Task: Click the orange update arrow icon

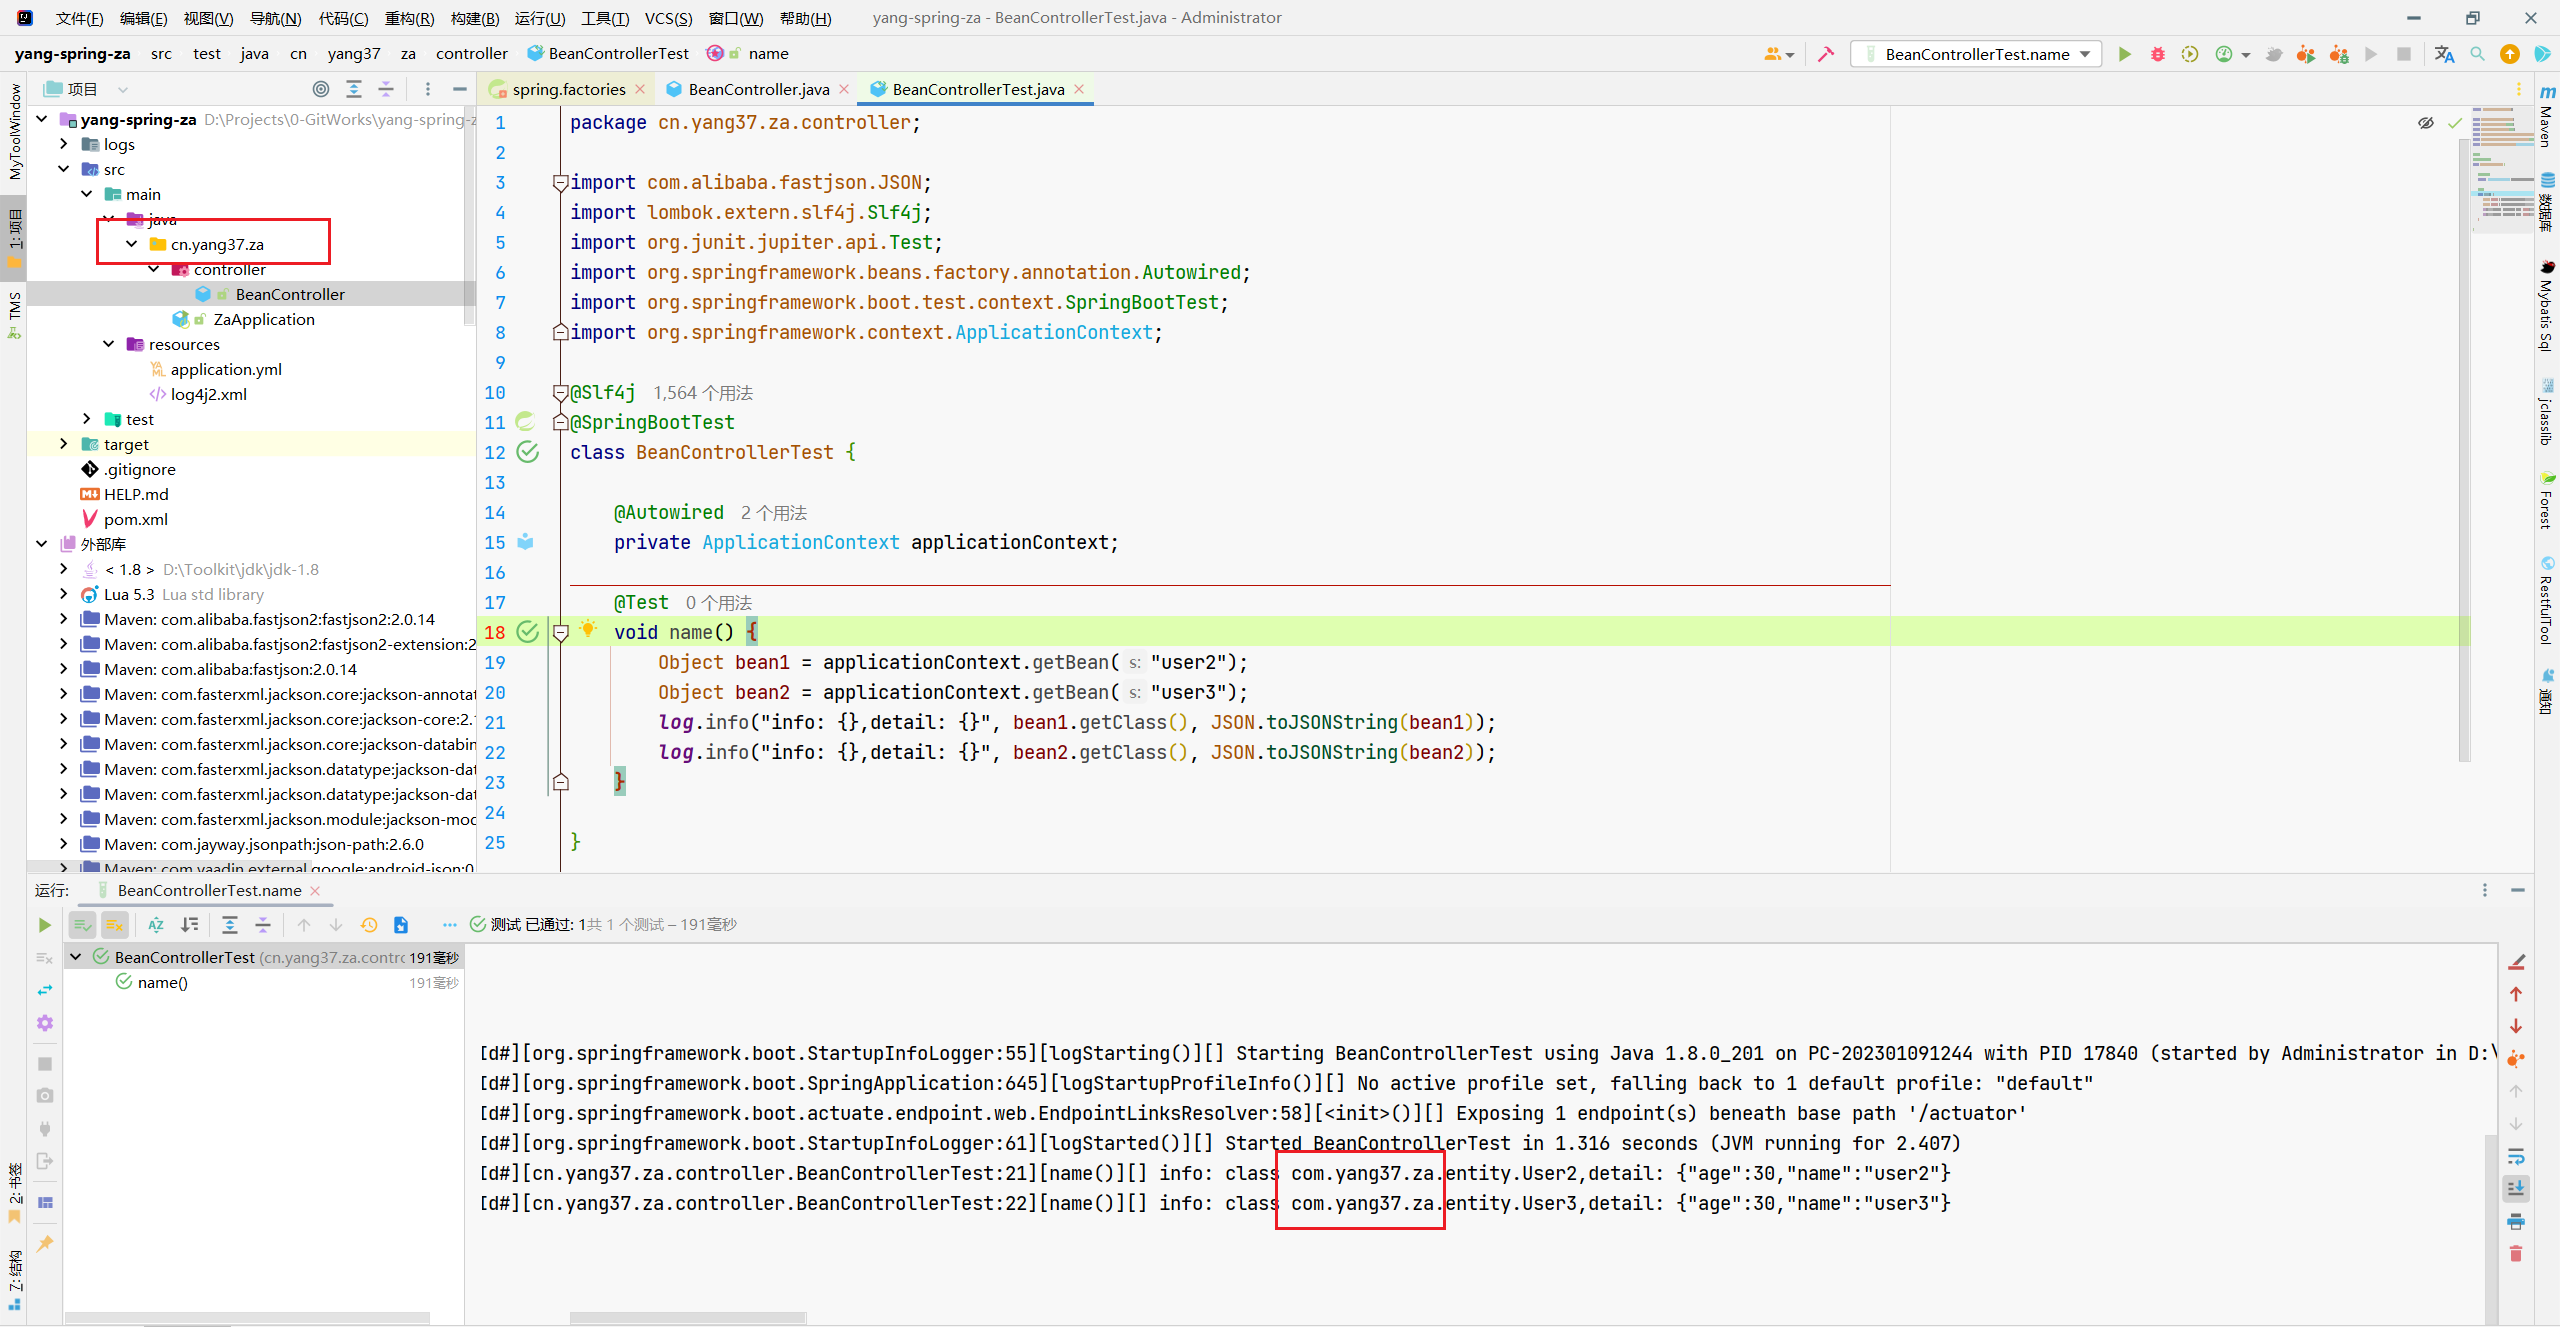Action: 2510,54
